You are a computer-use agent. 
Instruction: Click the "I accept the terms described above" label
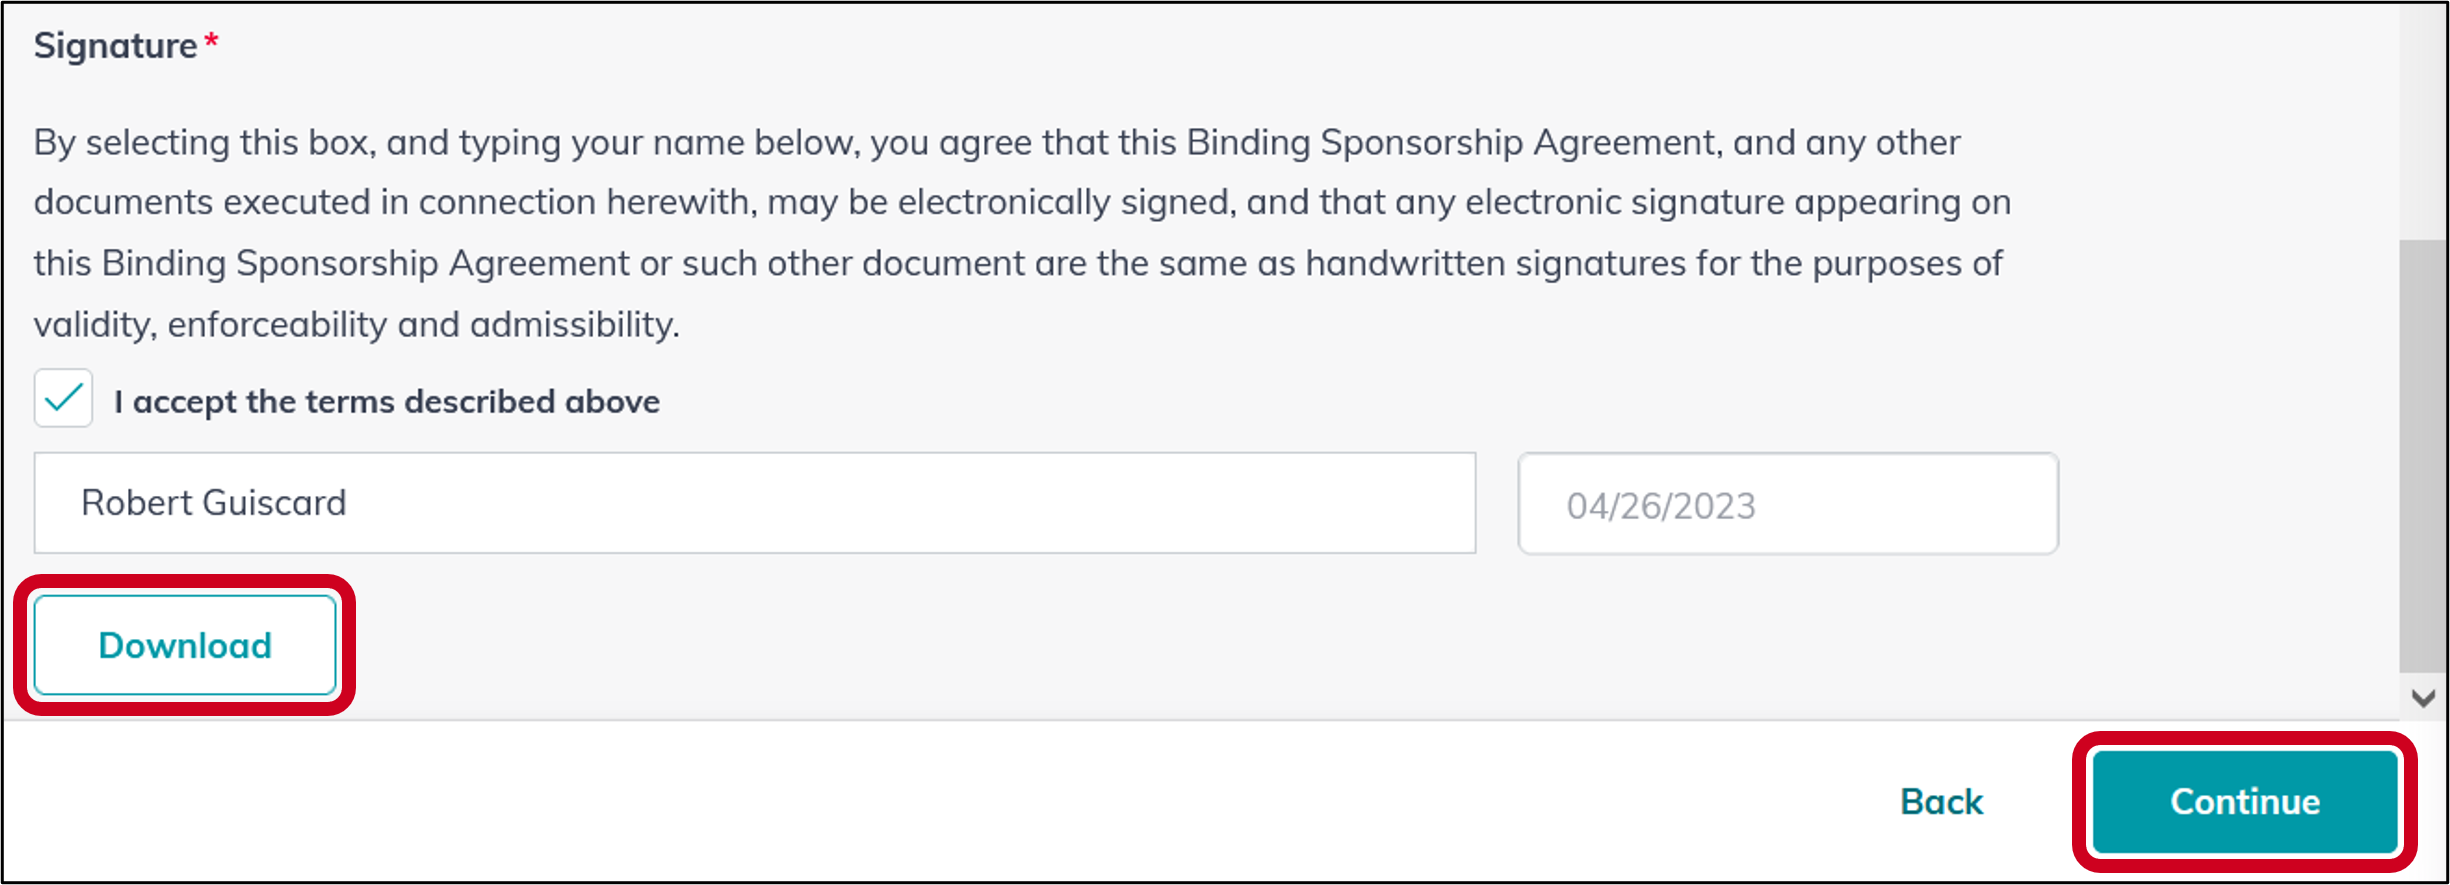386,402
